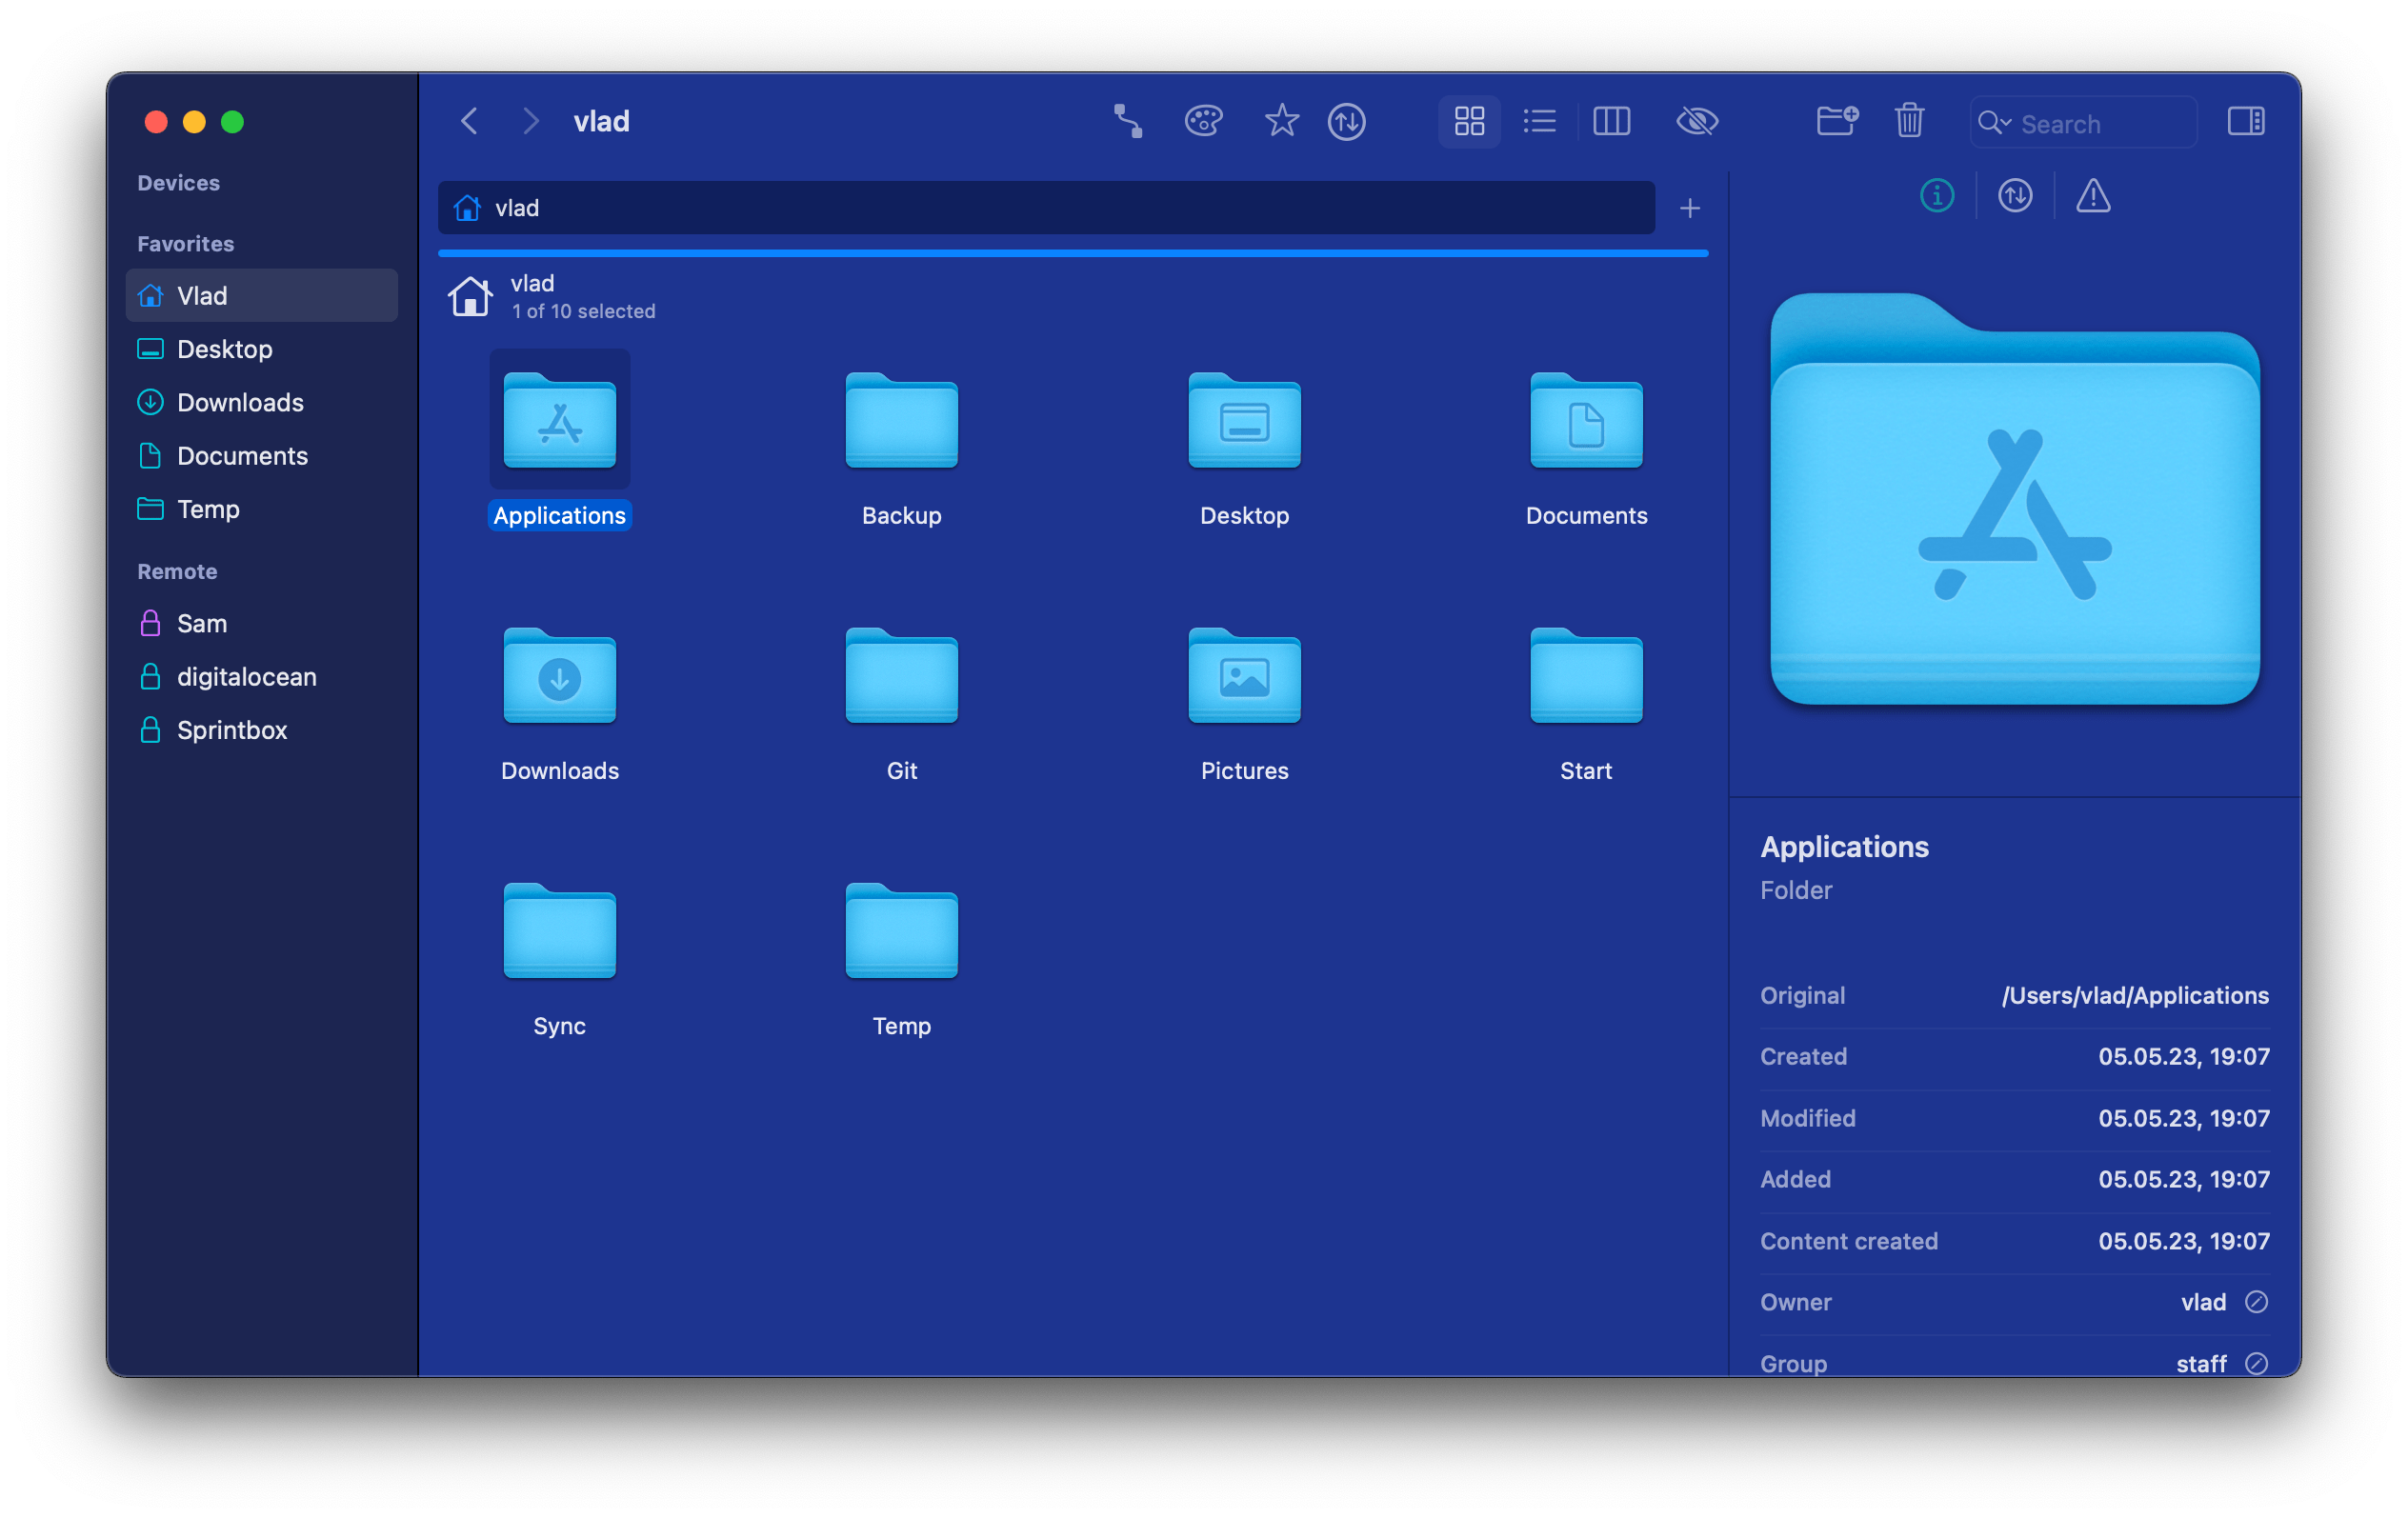Connect to Sprintbox remote server

pyautogui.click(x=262, y=730)
